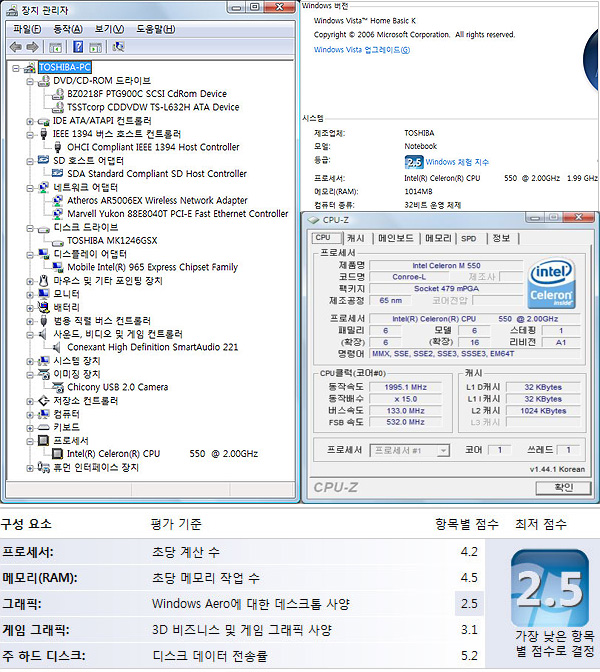This screenshot has height=672, width=600.
Task: Click the 프로세서 score 4.2 cell
Action: pyautogui.click(x=469, y=552)
